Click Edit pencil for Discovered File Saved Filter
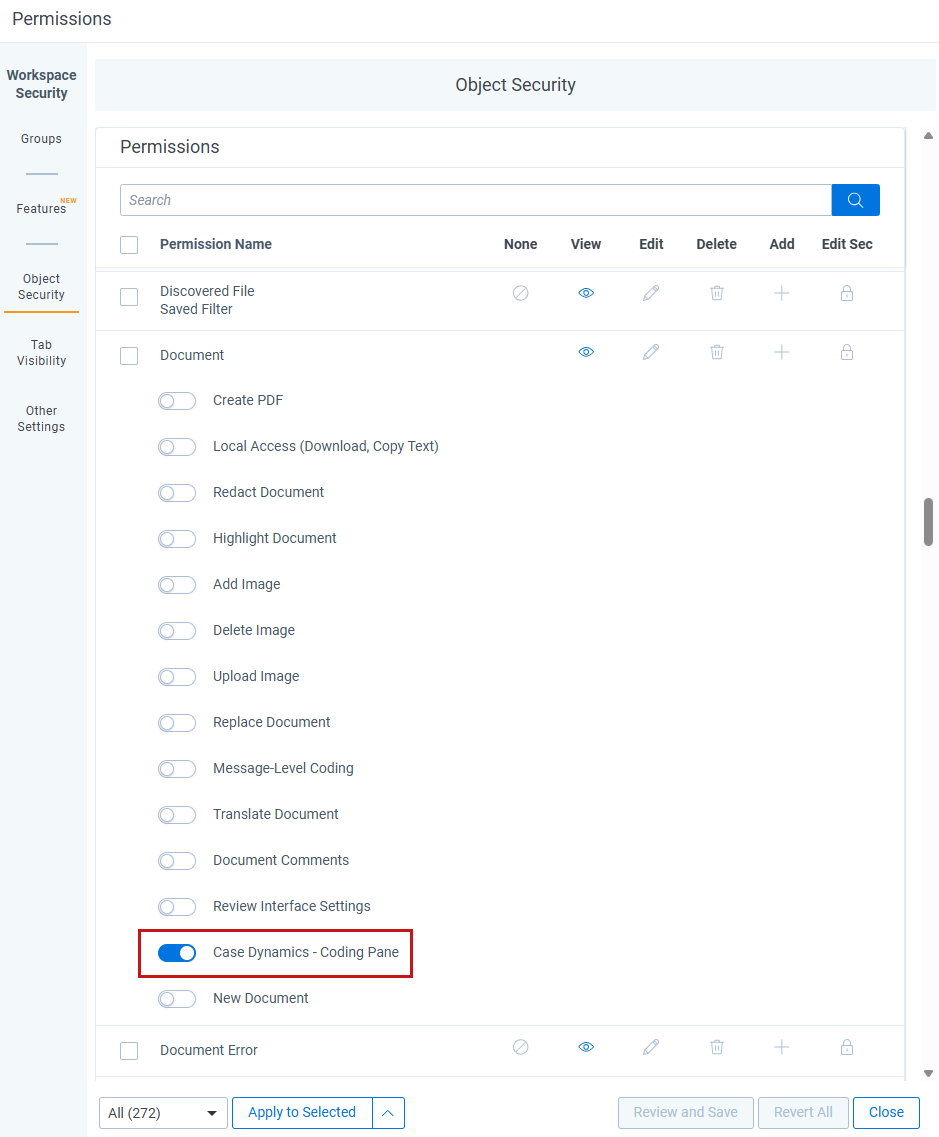The width and height of the screenshot is (939, 1137). [651, 293]
